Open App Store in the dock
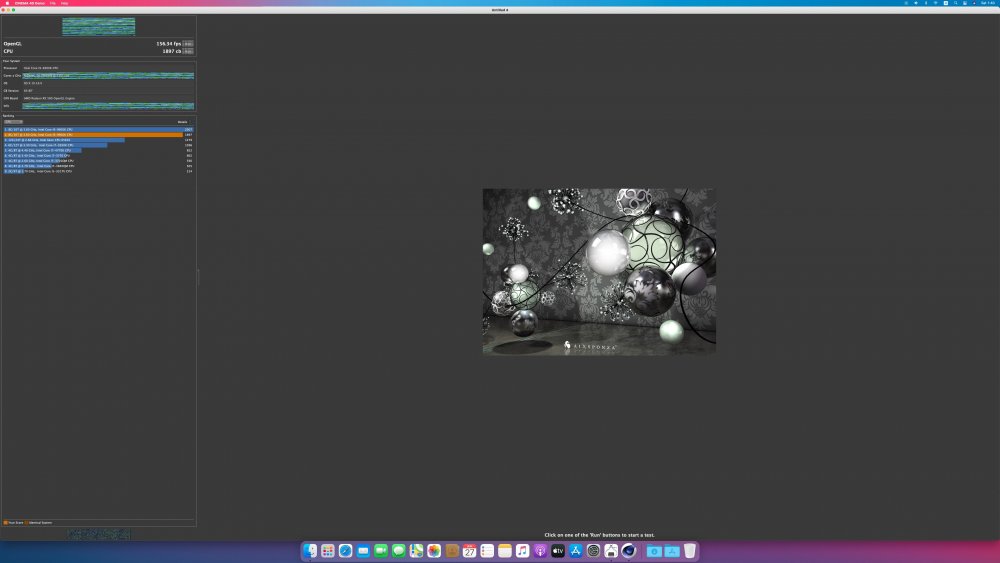This screenshot has height=563, width=1000. click(575, 551)
